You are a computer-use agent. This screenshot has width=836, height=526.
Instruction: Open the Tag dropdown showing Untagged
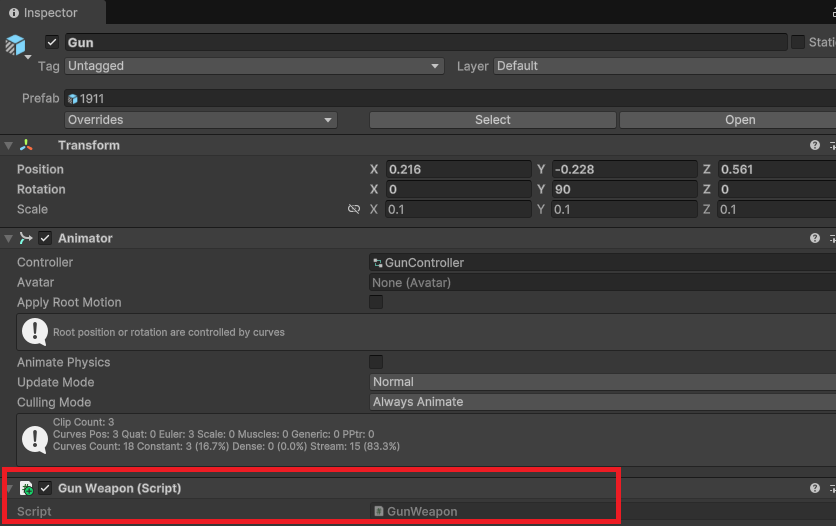(254, 66)
